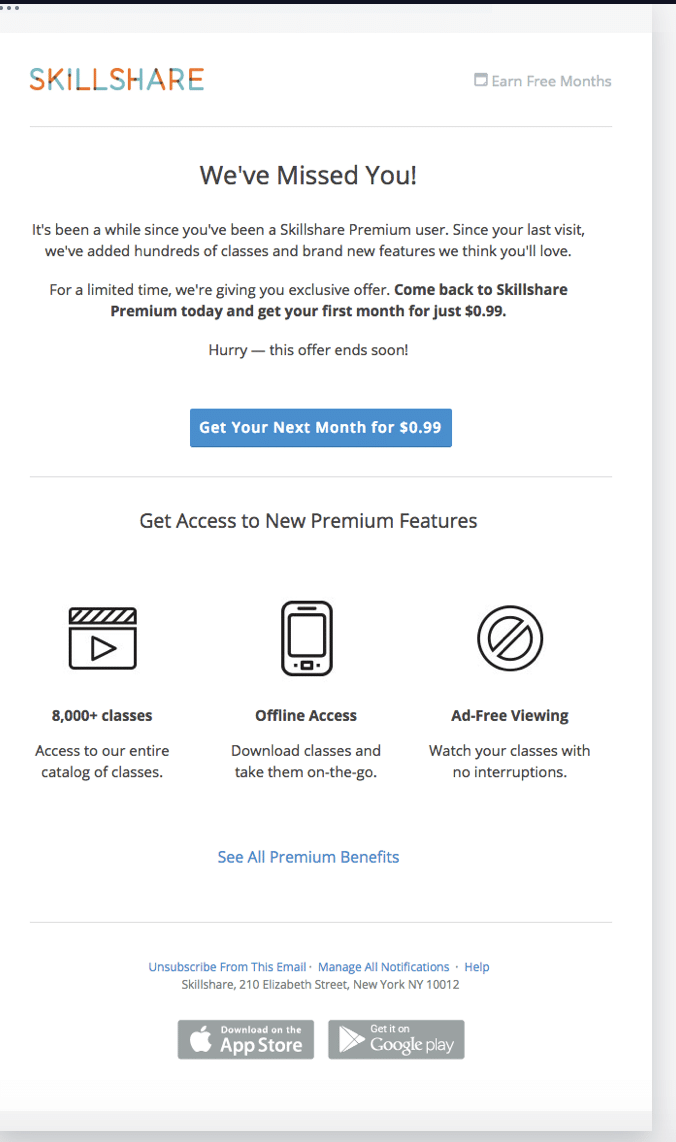The height and width of the screenshot is (1142, 676).
Task: Click "Get Access to New Premium Features" heading
Action: [x=308, y=521]
